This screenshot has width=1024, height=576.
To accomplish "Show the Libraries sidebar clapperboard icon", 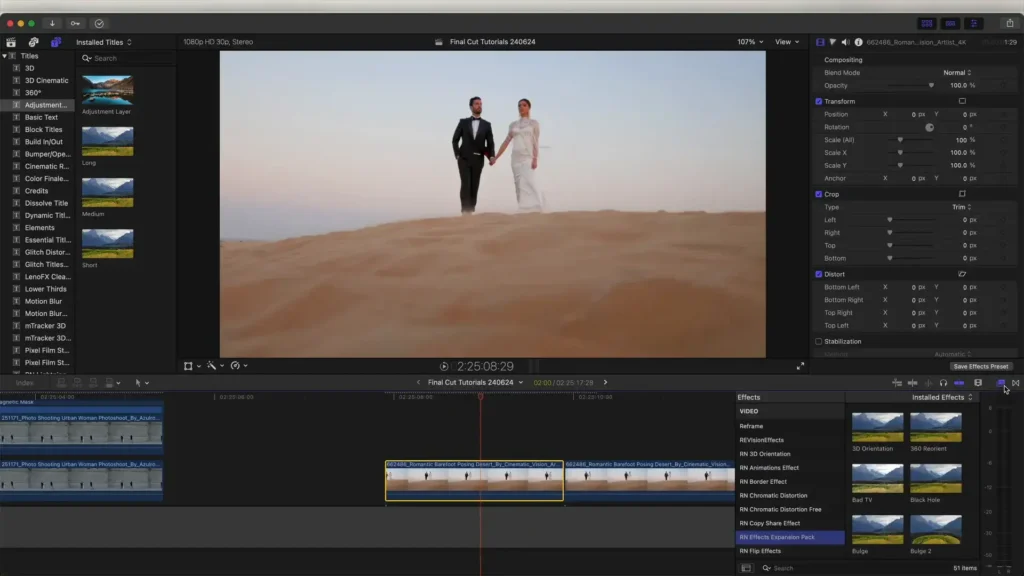I will tap(11, 42).
